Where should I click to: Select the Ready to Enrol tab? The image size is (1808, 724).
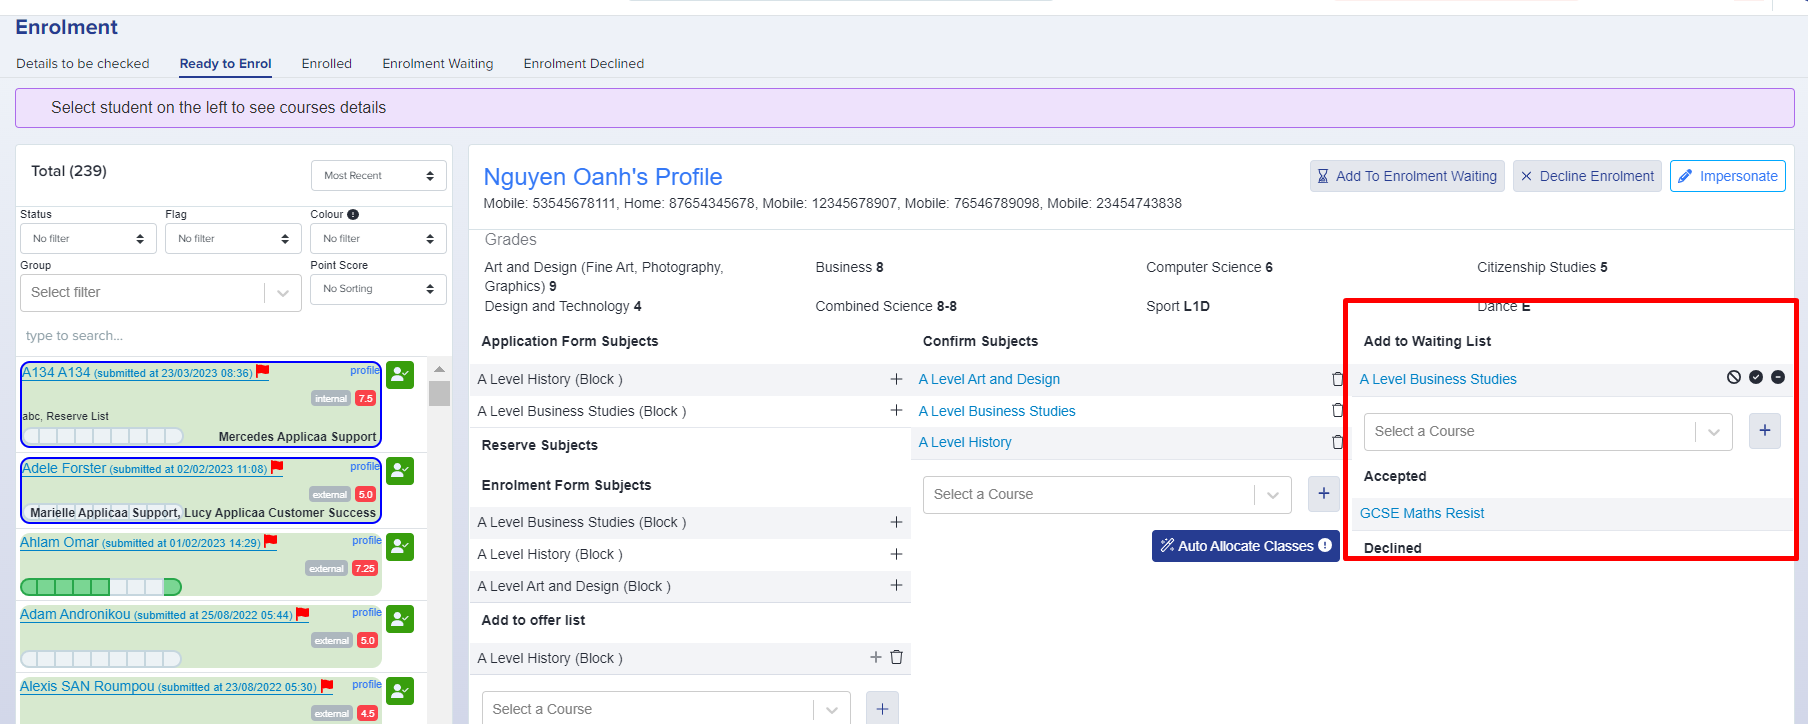pos(226,63)
